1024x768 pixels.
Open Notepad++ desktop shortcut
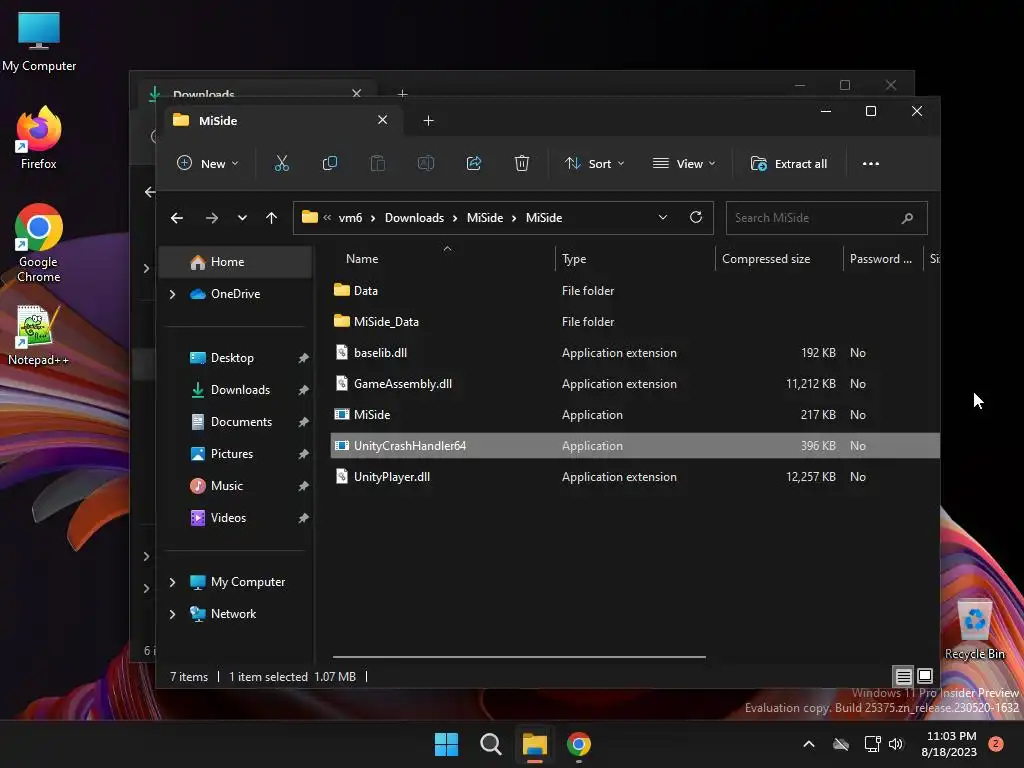(x=38, y=336)
